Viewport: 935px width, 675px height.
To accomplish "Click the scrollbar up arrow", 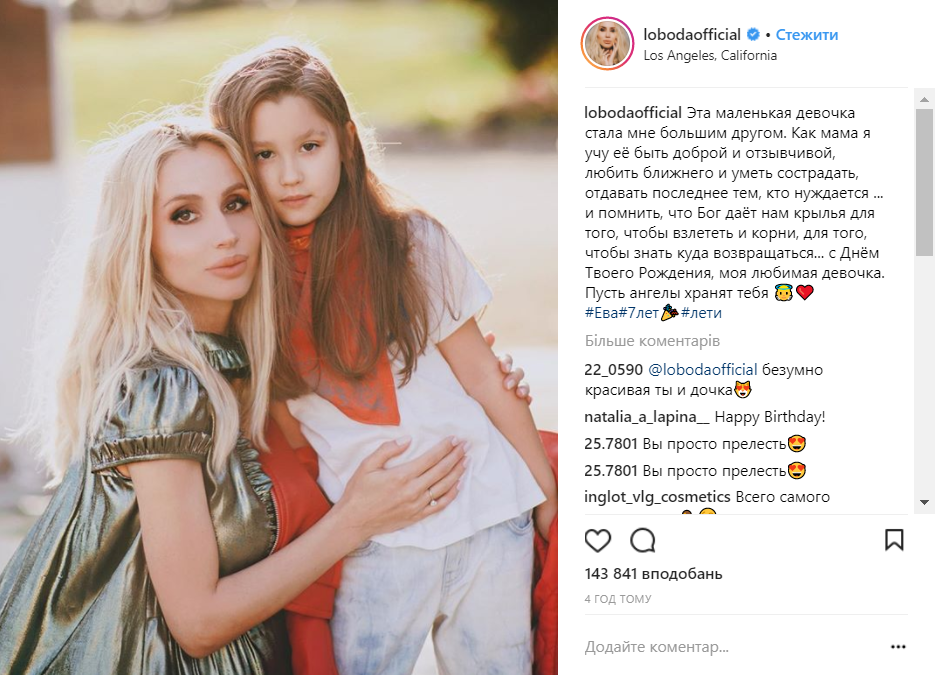I will (x=924, y=99).
